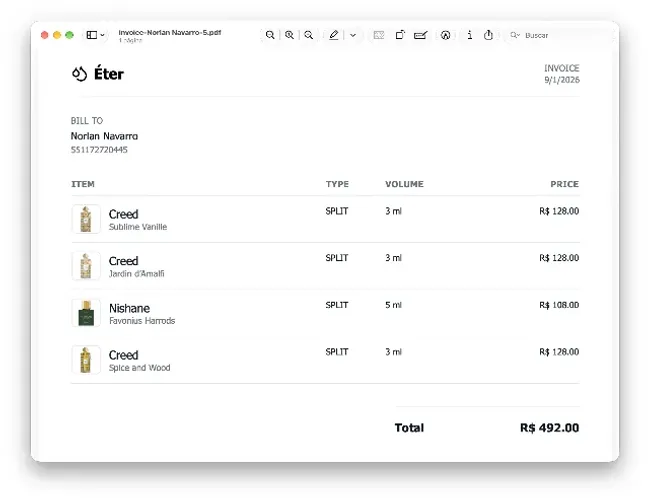Image resolution: width=649 pixels, height=500 pixels.
Task: Minimize window with yellow button
Action: 57,35
